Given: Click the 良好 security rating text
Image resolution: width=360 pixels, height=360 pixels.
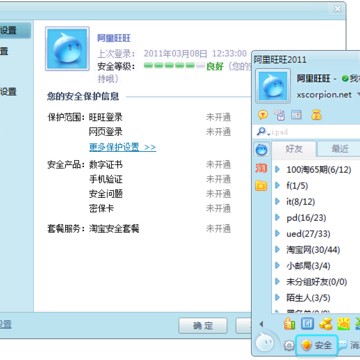Looking at the screenshot, I should 215,66.
